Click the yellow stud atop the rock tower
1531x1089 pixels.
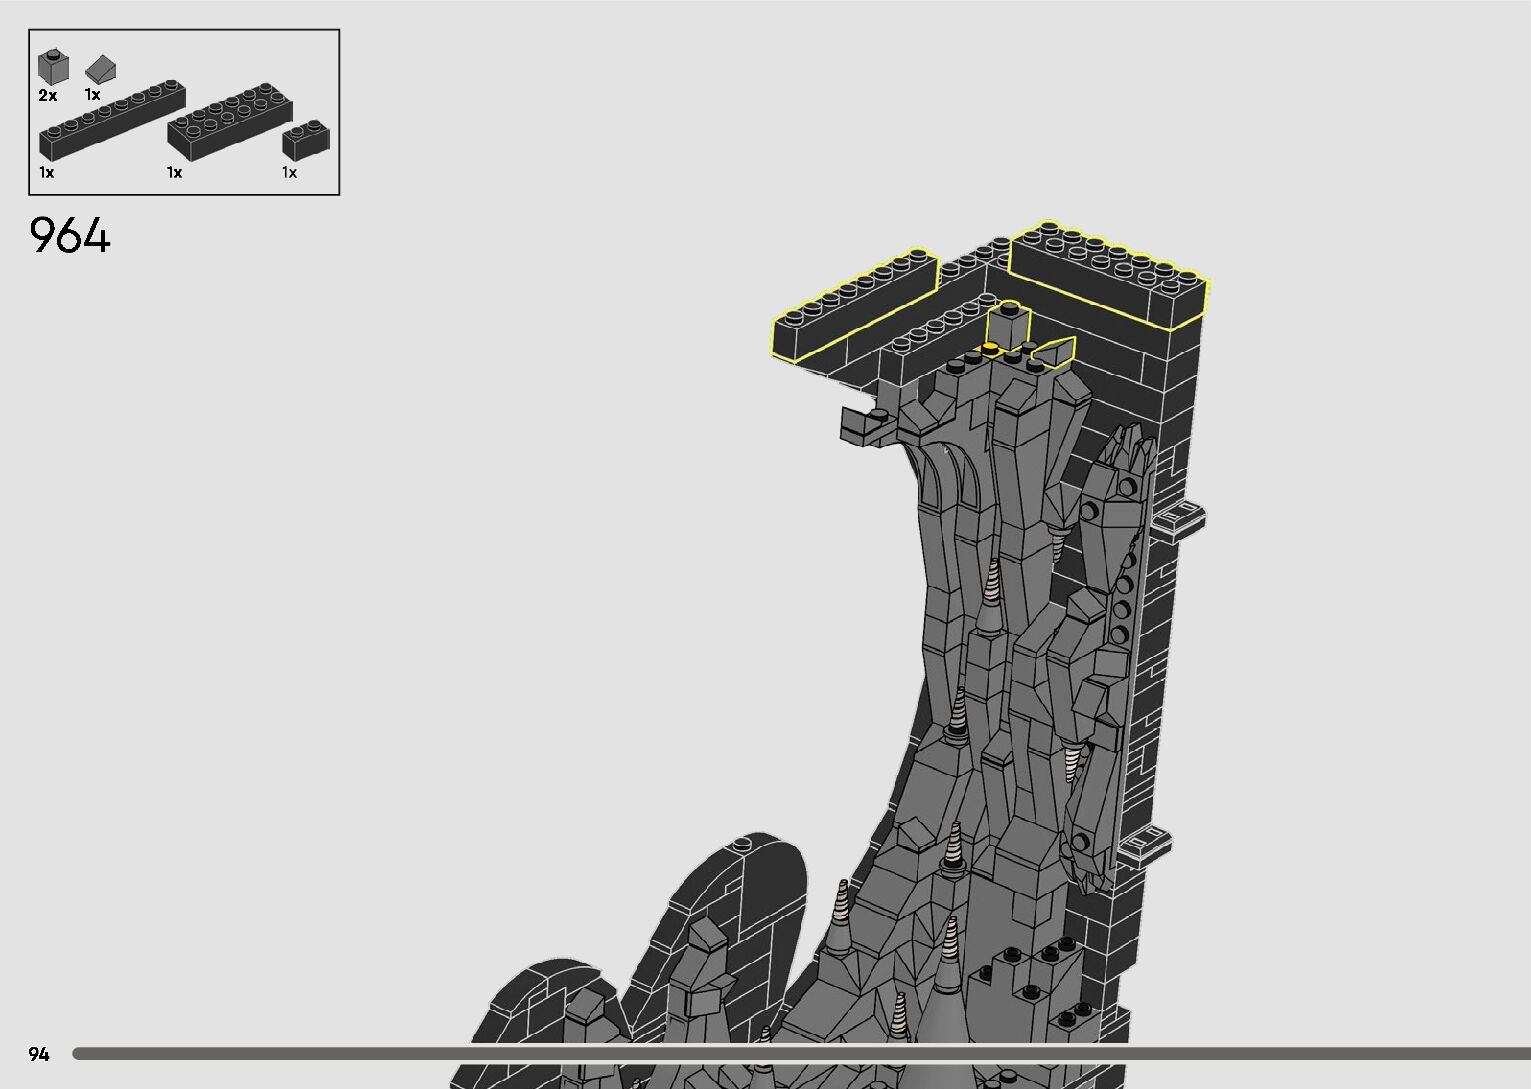[990, 349]
